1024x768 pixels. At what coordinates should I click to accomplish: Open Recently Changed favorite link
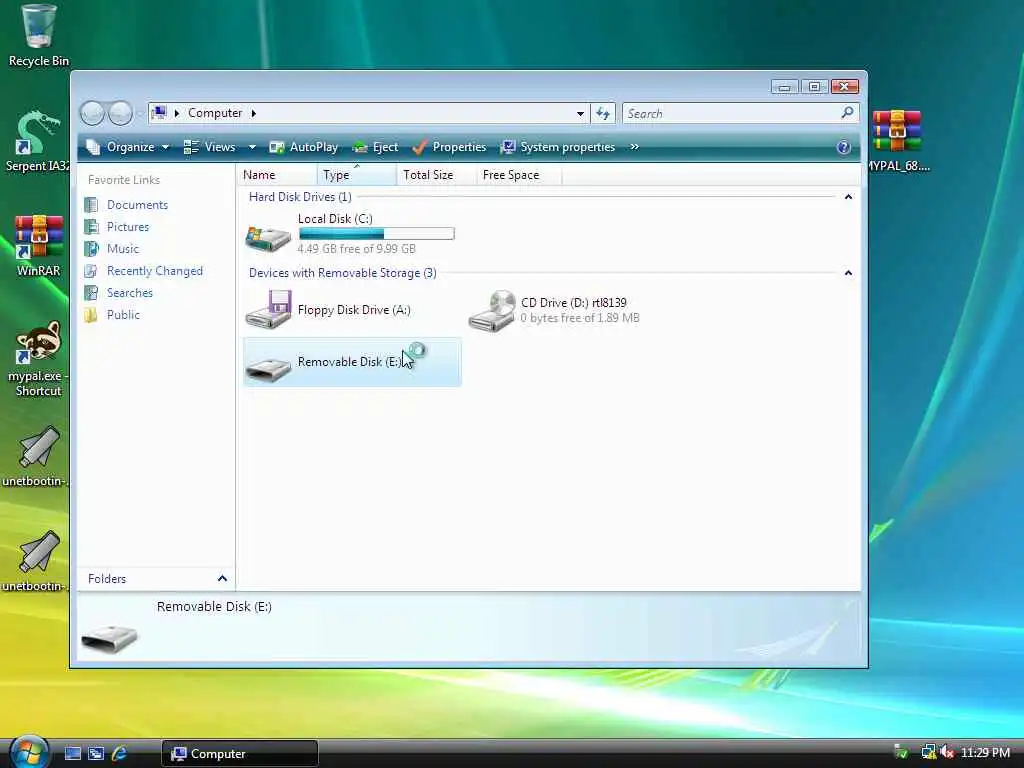155,271
